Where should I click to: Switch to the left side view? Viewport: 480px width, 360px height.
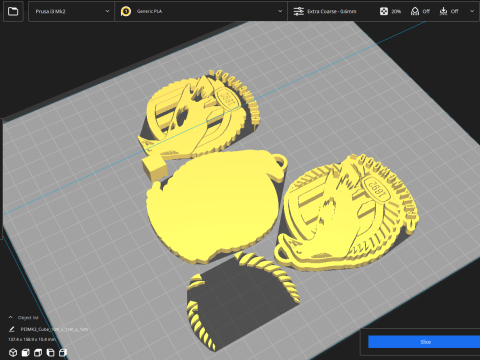50,352
